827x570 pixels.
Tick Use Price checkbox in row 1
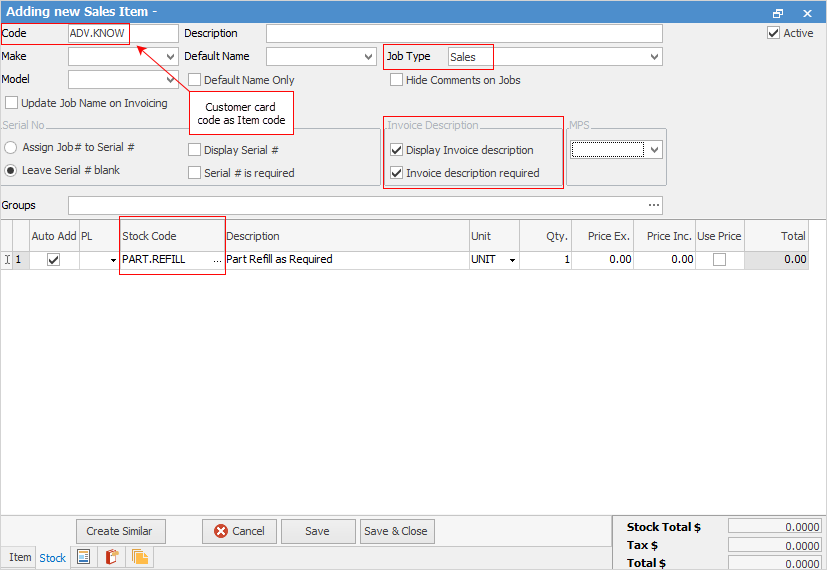719,259
